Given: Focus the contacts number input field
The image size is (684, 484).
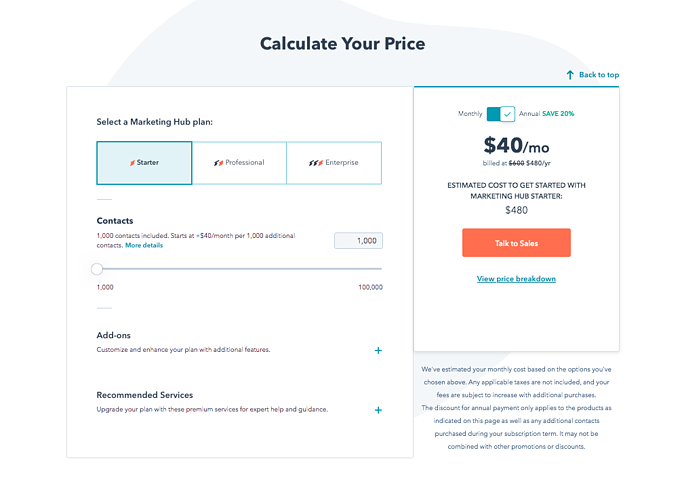Looking at the screenshot, I should (358, 240).
